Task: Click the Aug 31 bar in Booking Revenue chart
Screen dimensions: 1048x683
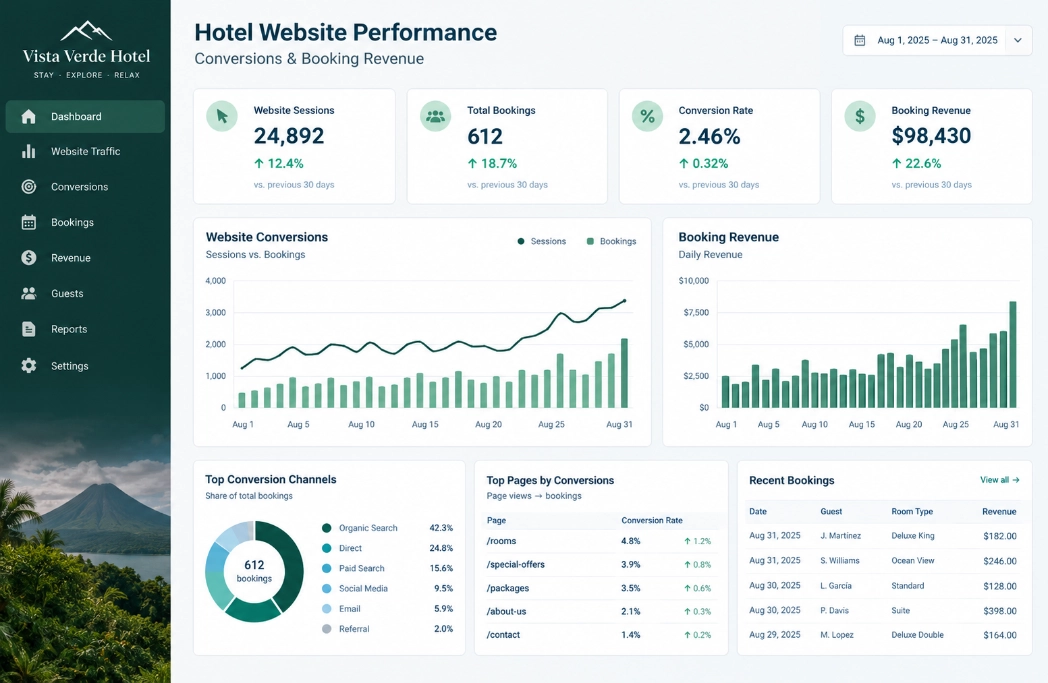Action: pos(1013,354)
